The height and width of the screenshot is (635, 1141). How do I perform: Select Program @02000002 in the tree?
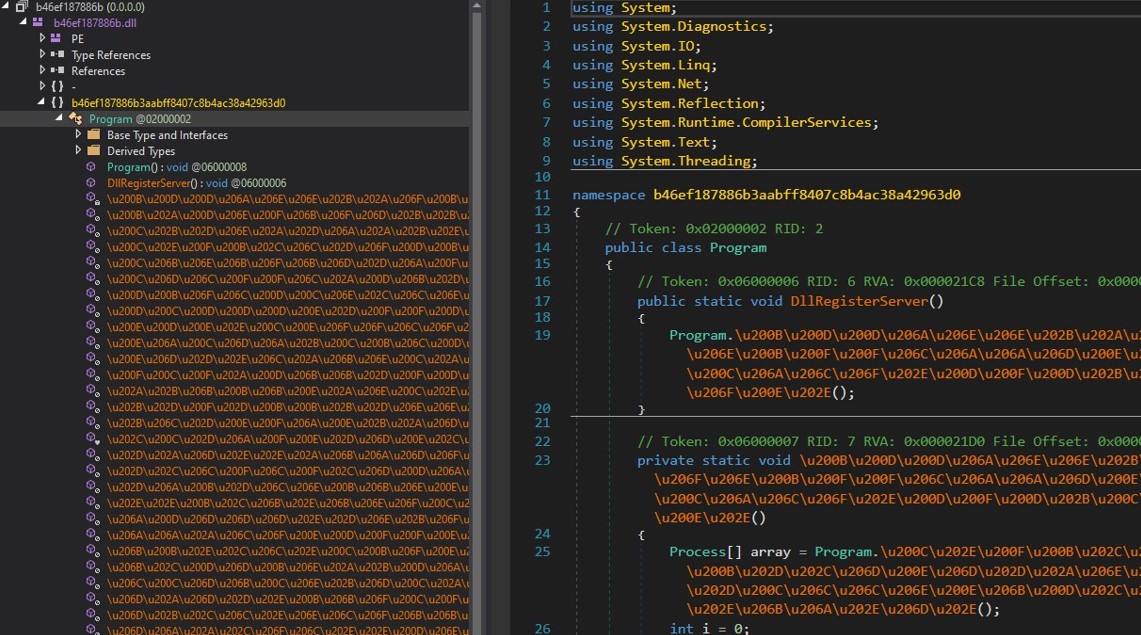tap(140, 119)
